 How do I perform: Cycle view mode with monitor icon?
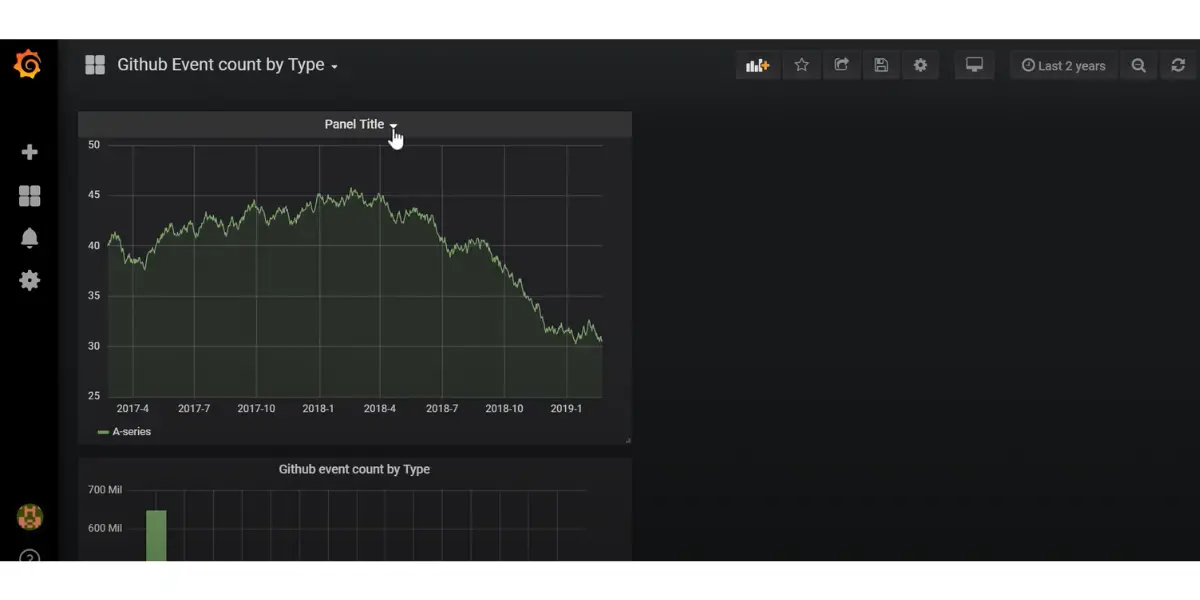coord(974,65)
